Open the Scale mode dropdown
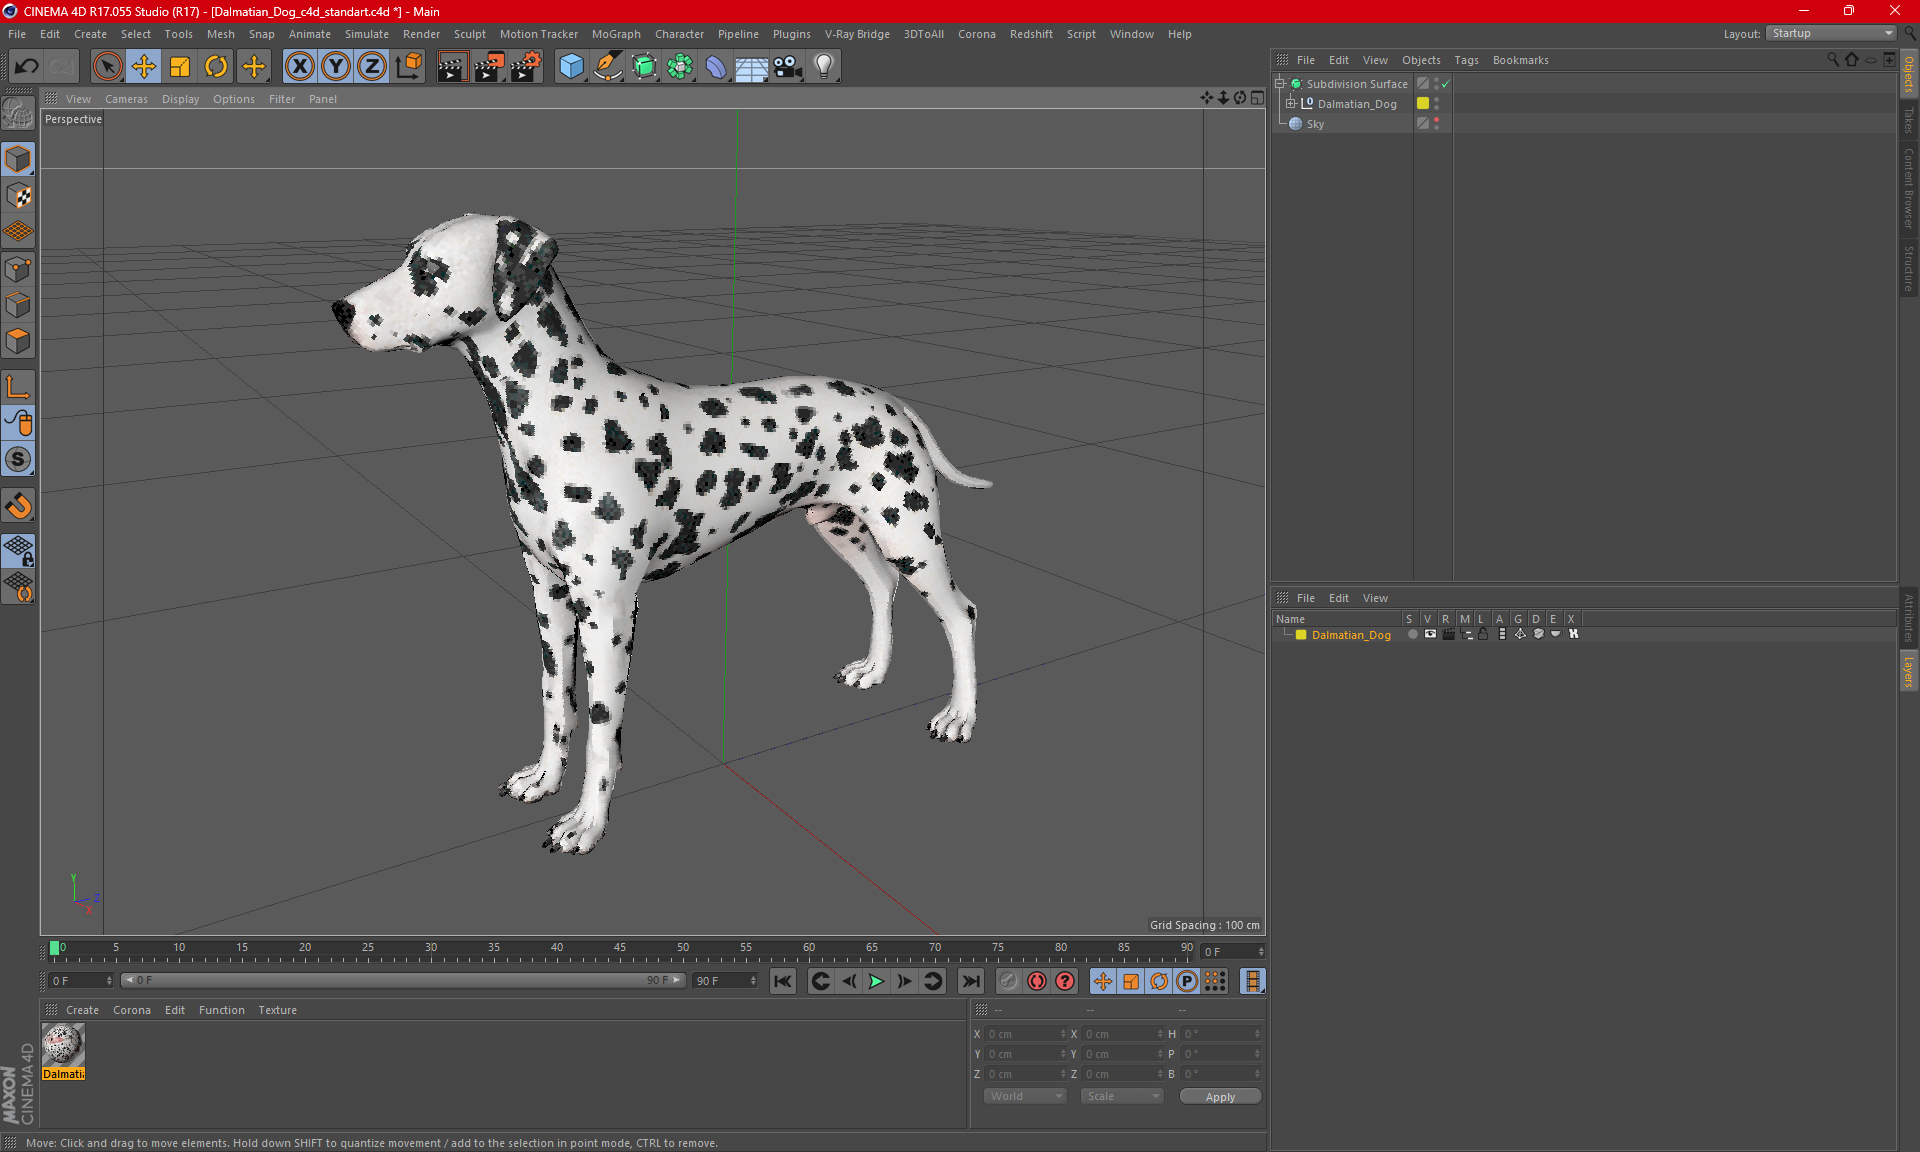This screenshot has width=1920, height=1152. point(1122,1096)
